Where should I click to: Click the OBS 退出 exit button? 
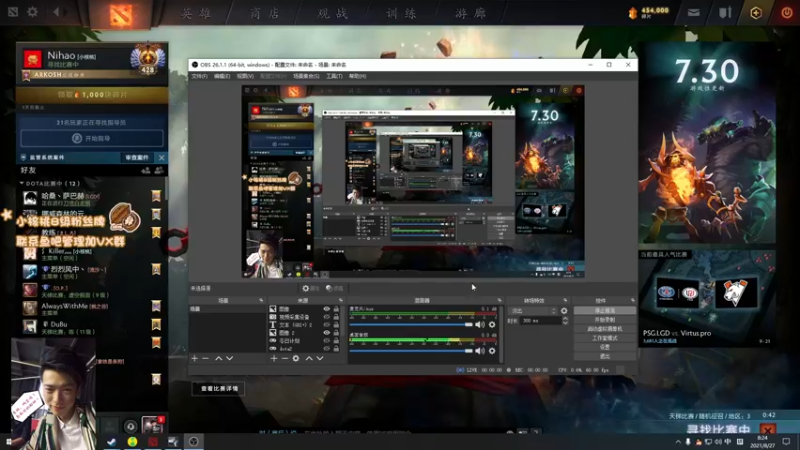point(605,357)
